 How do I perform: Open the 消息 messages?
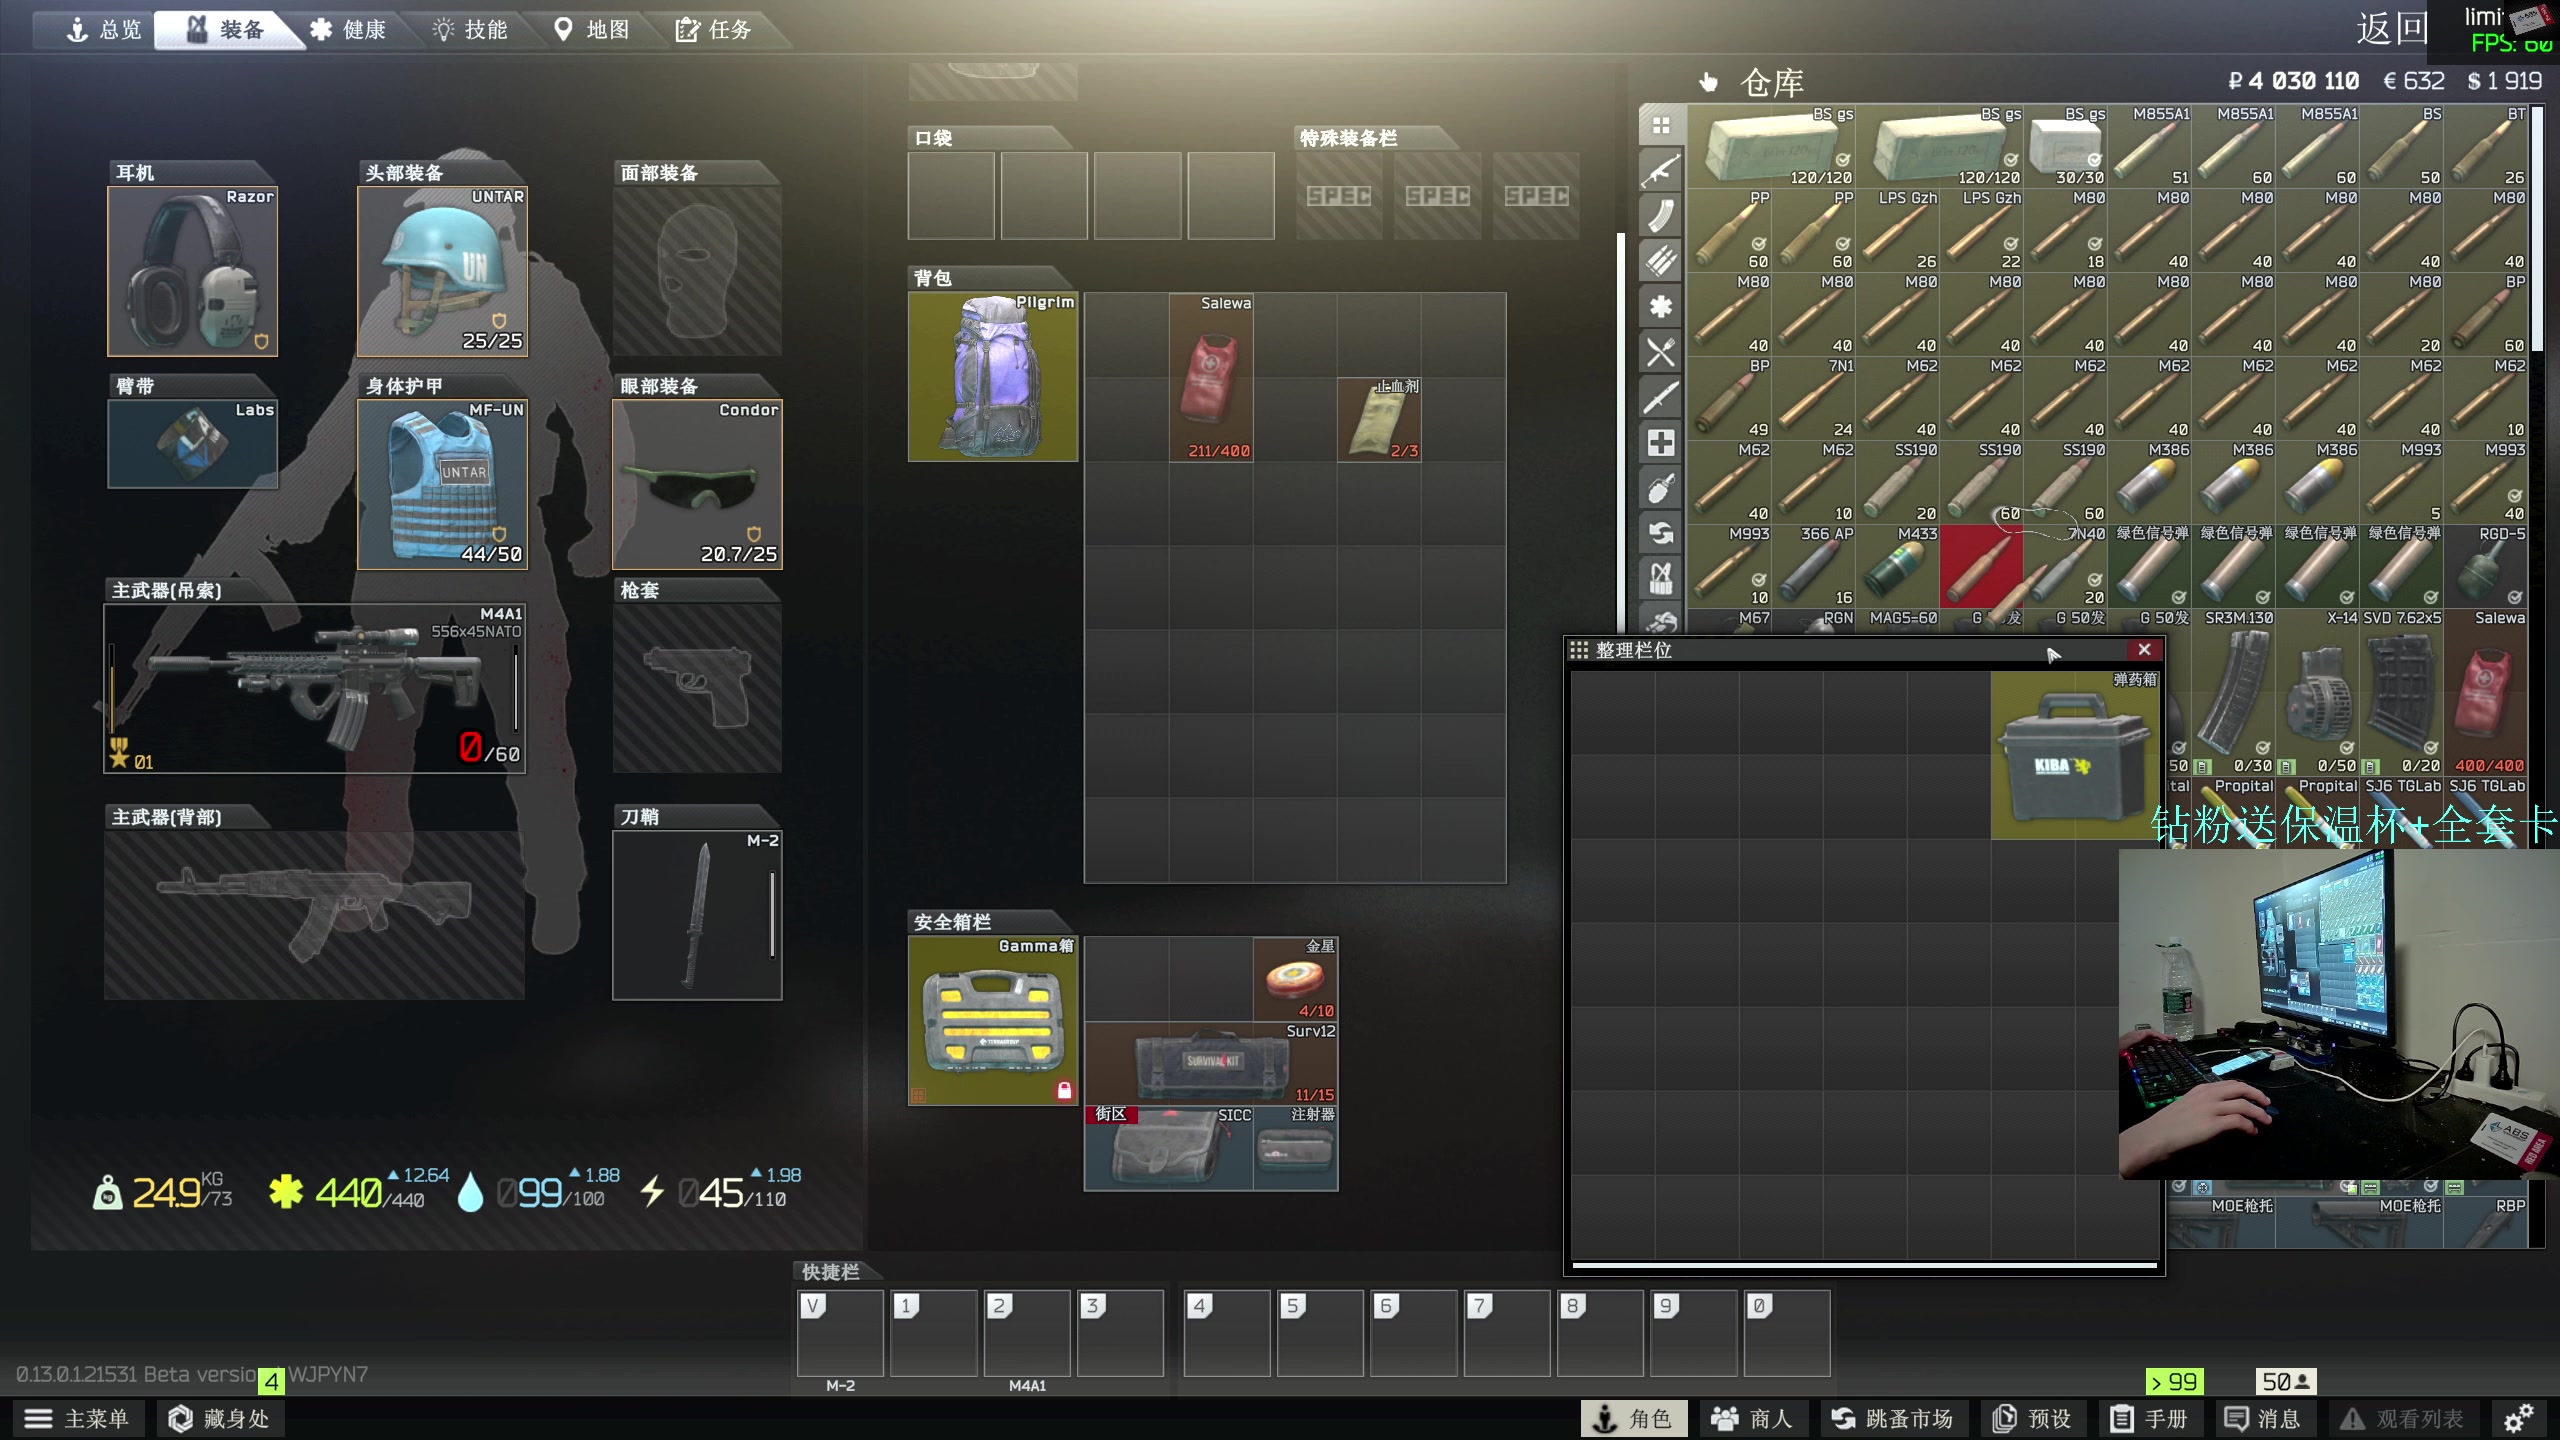coord(2262,1418)
